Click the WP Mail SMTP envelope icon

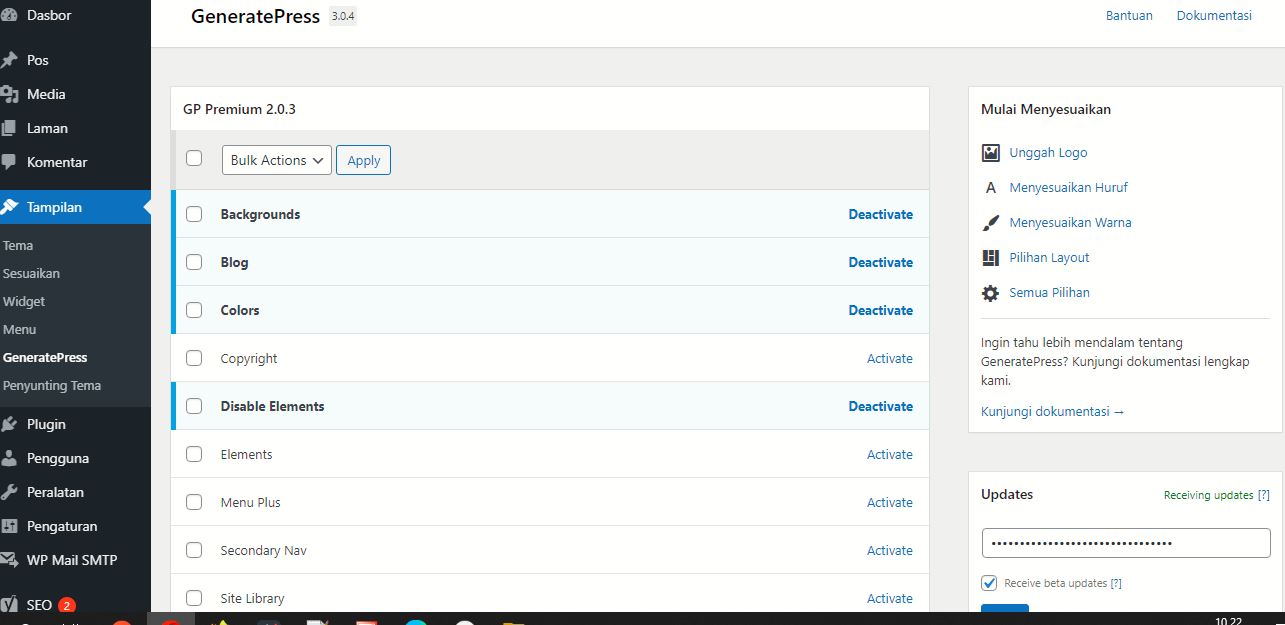click(x=9, y=560)
